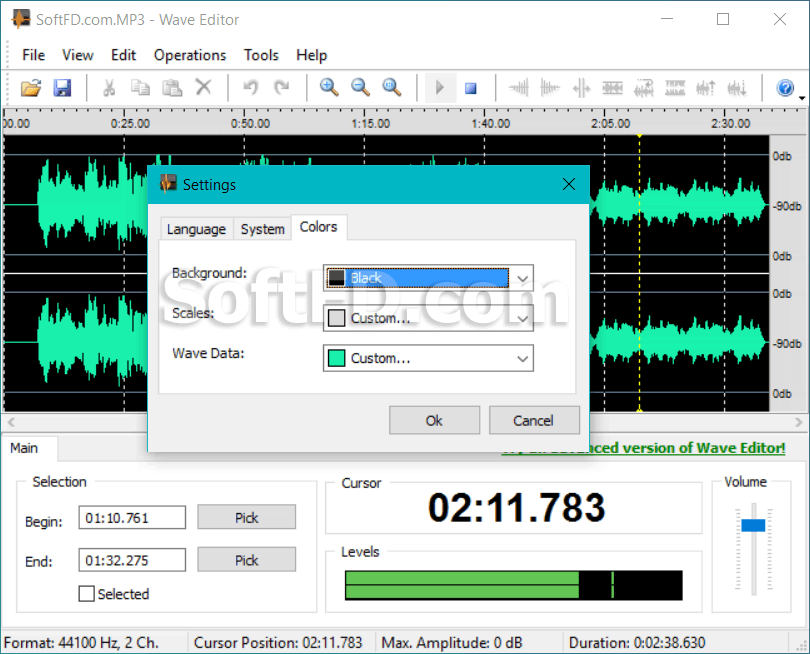Image resolution: width=810 pixels, height=654 pixels.
Task: Reduce volume with the down-arrow waveform icon
Action: pos(737,88)
